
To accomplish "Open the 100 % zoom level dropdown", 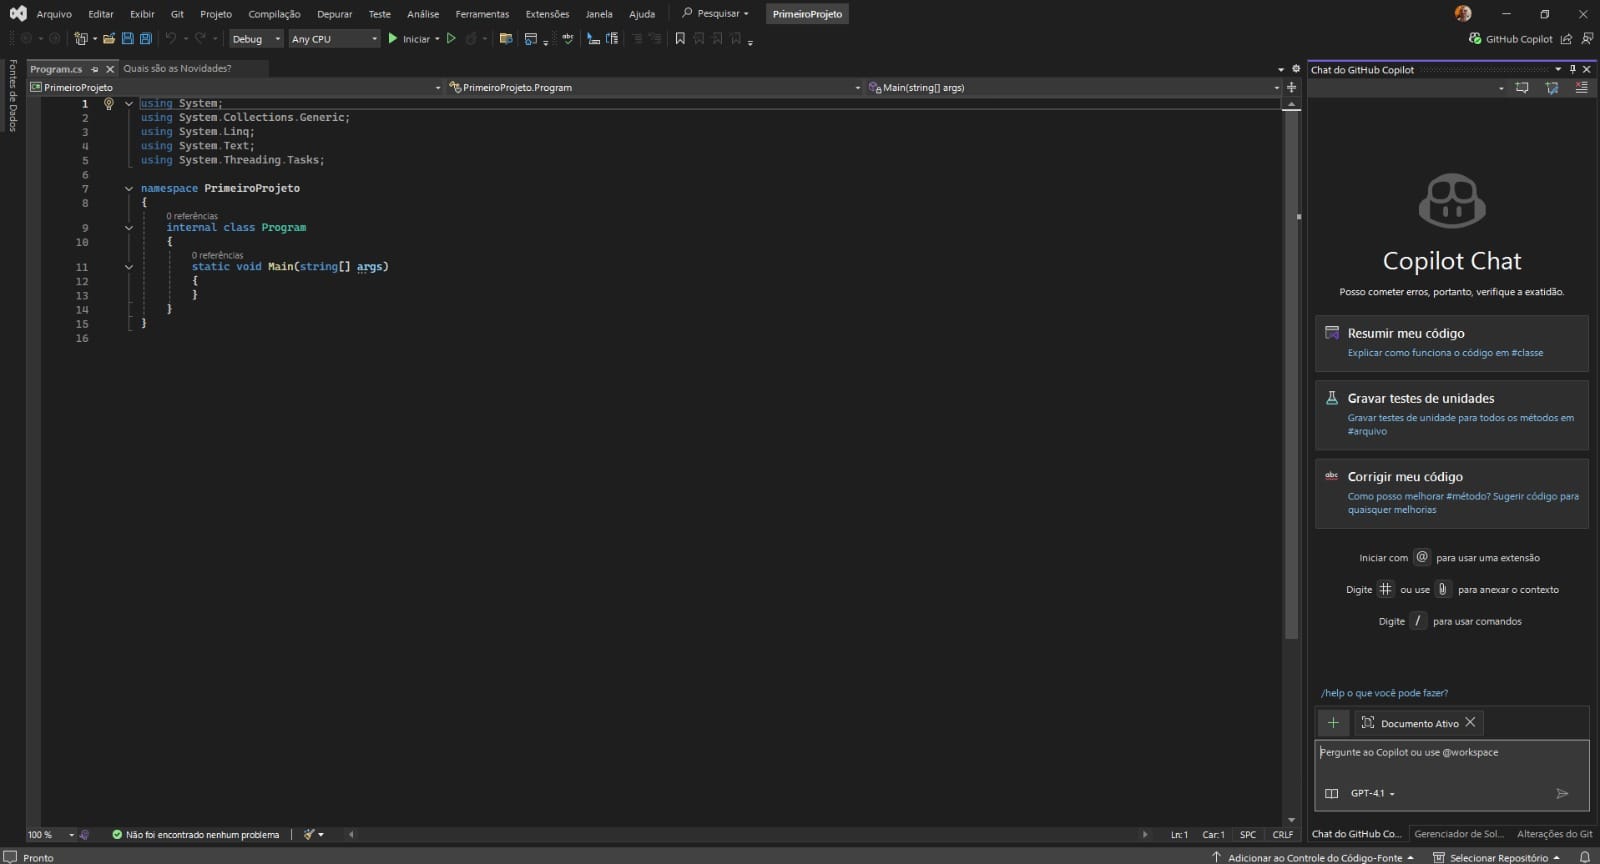I will point(51,834).
